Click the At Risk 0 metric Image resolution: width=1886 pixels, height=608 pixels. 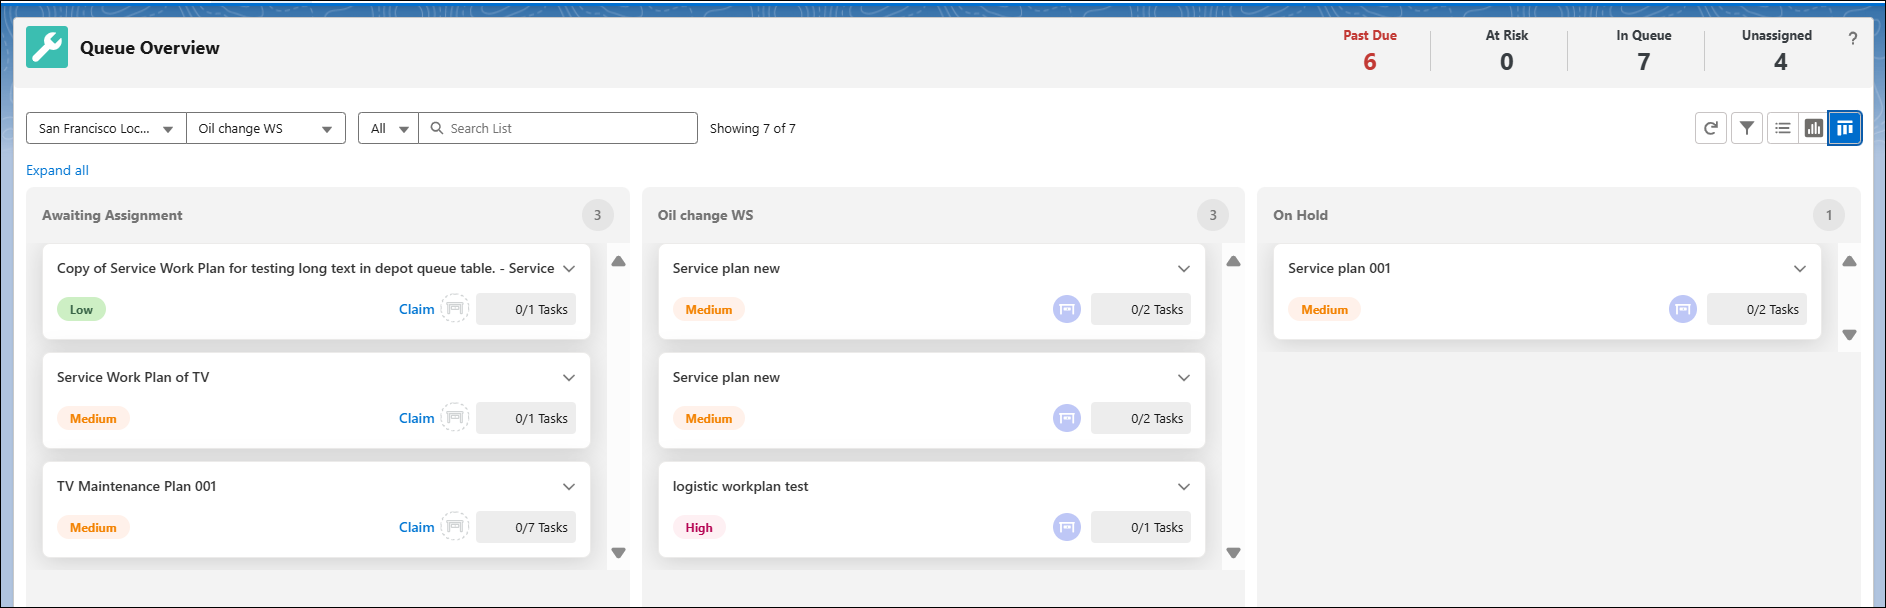coord(1507,50)
